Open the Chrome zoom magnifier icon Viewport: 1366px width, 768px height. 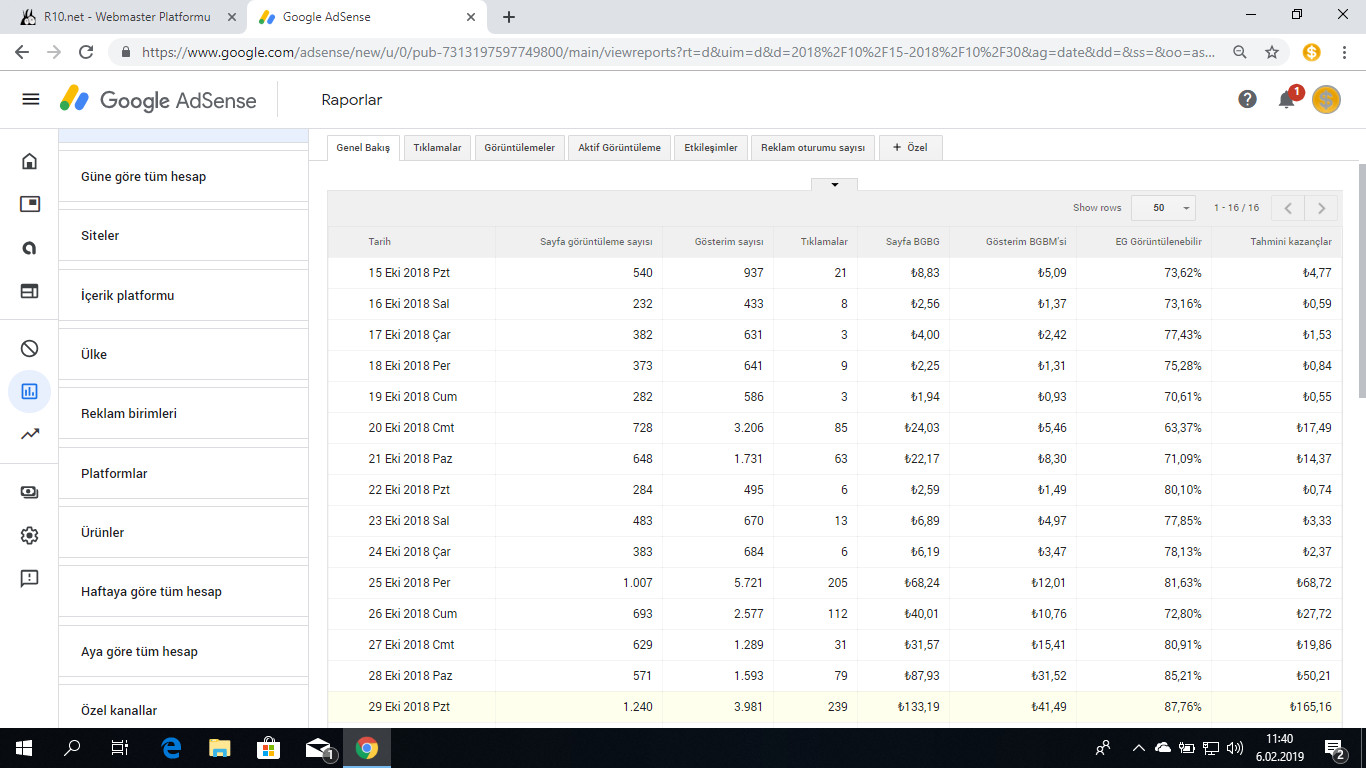tap(1240, 52)
